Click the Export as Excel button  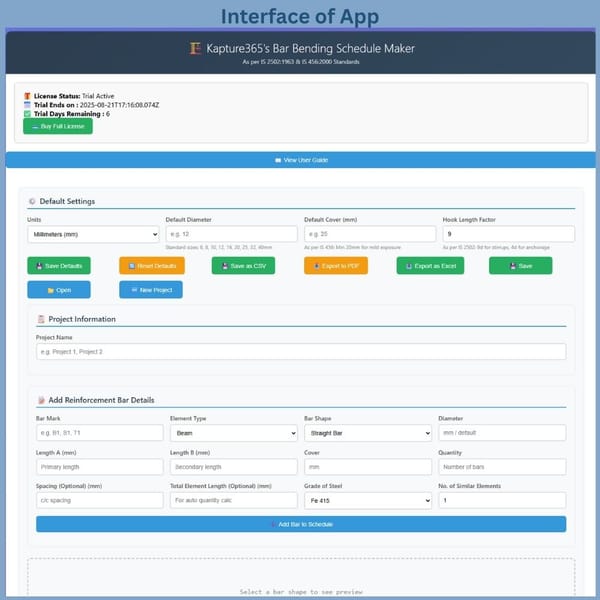coord(430,265)
